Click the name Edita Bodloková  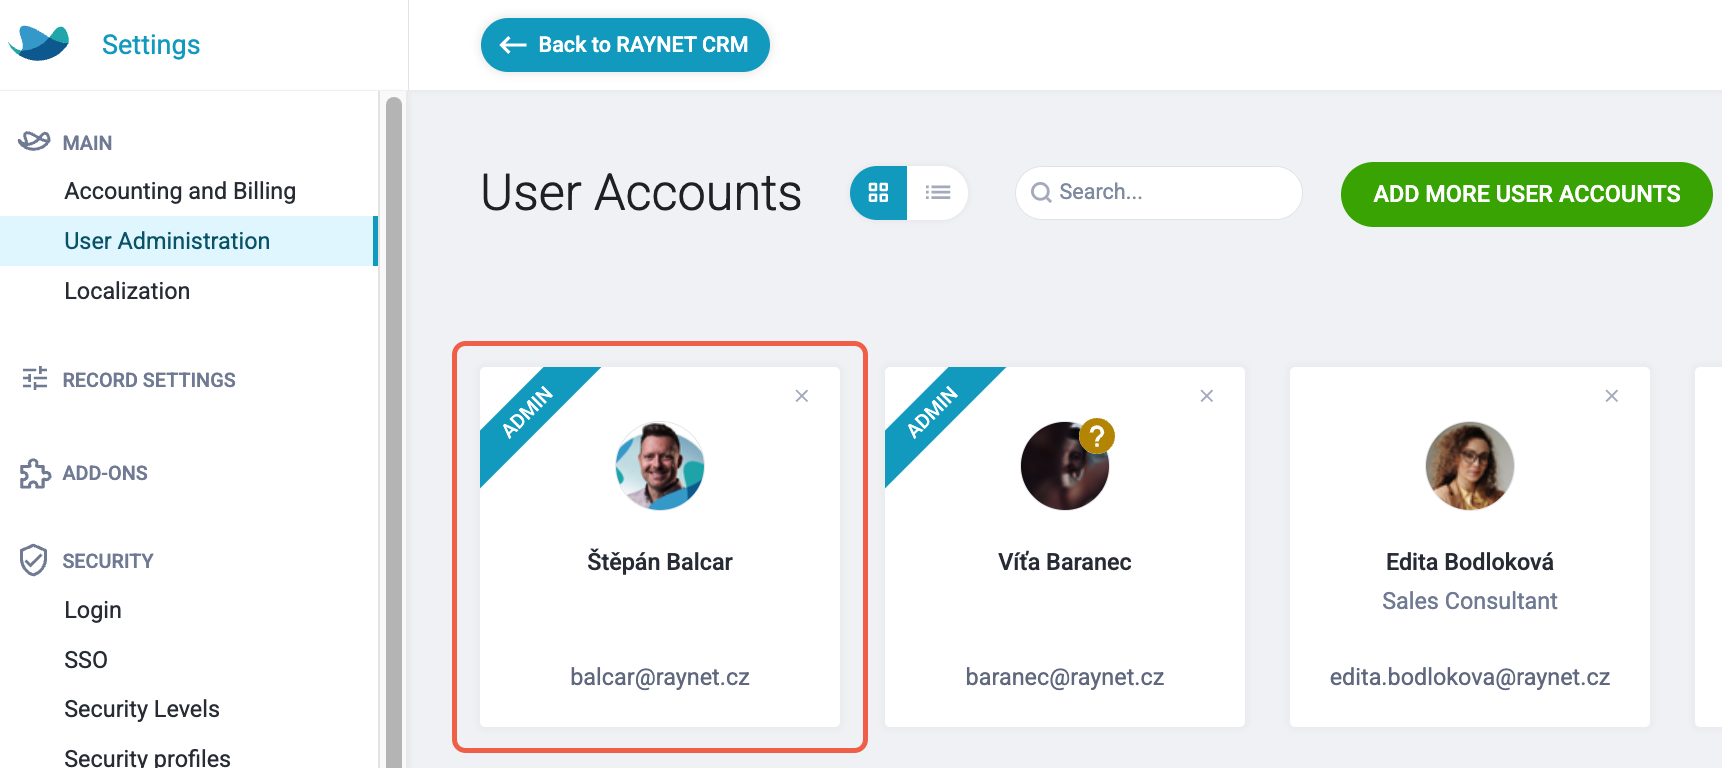[1470, 562]
